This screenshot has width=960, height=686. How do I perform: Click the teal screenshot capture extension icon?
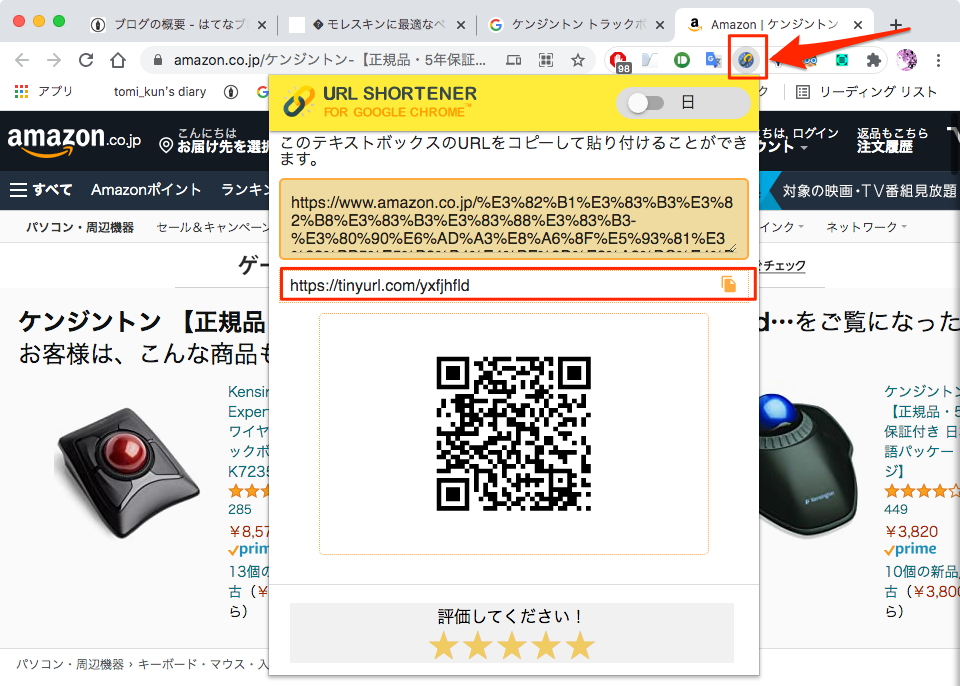click(x=842, y=59)
